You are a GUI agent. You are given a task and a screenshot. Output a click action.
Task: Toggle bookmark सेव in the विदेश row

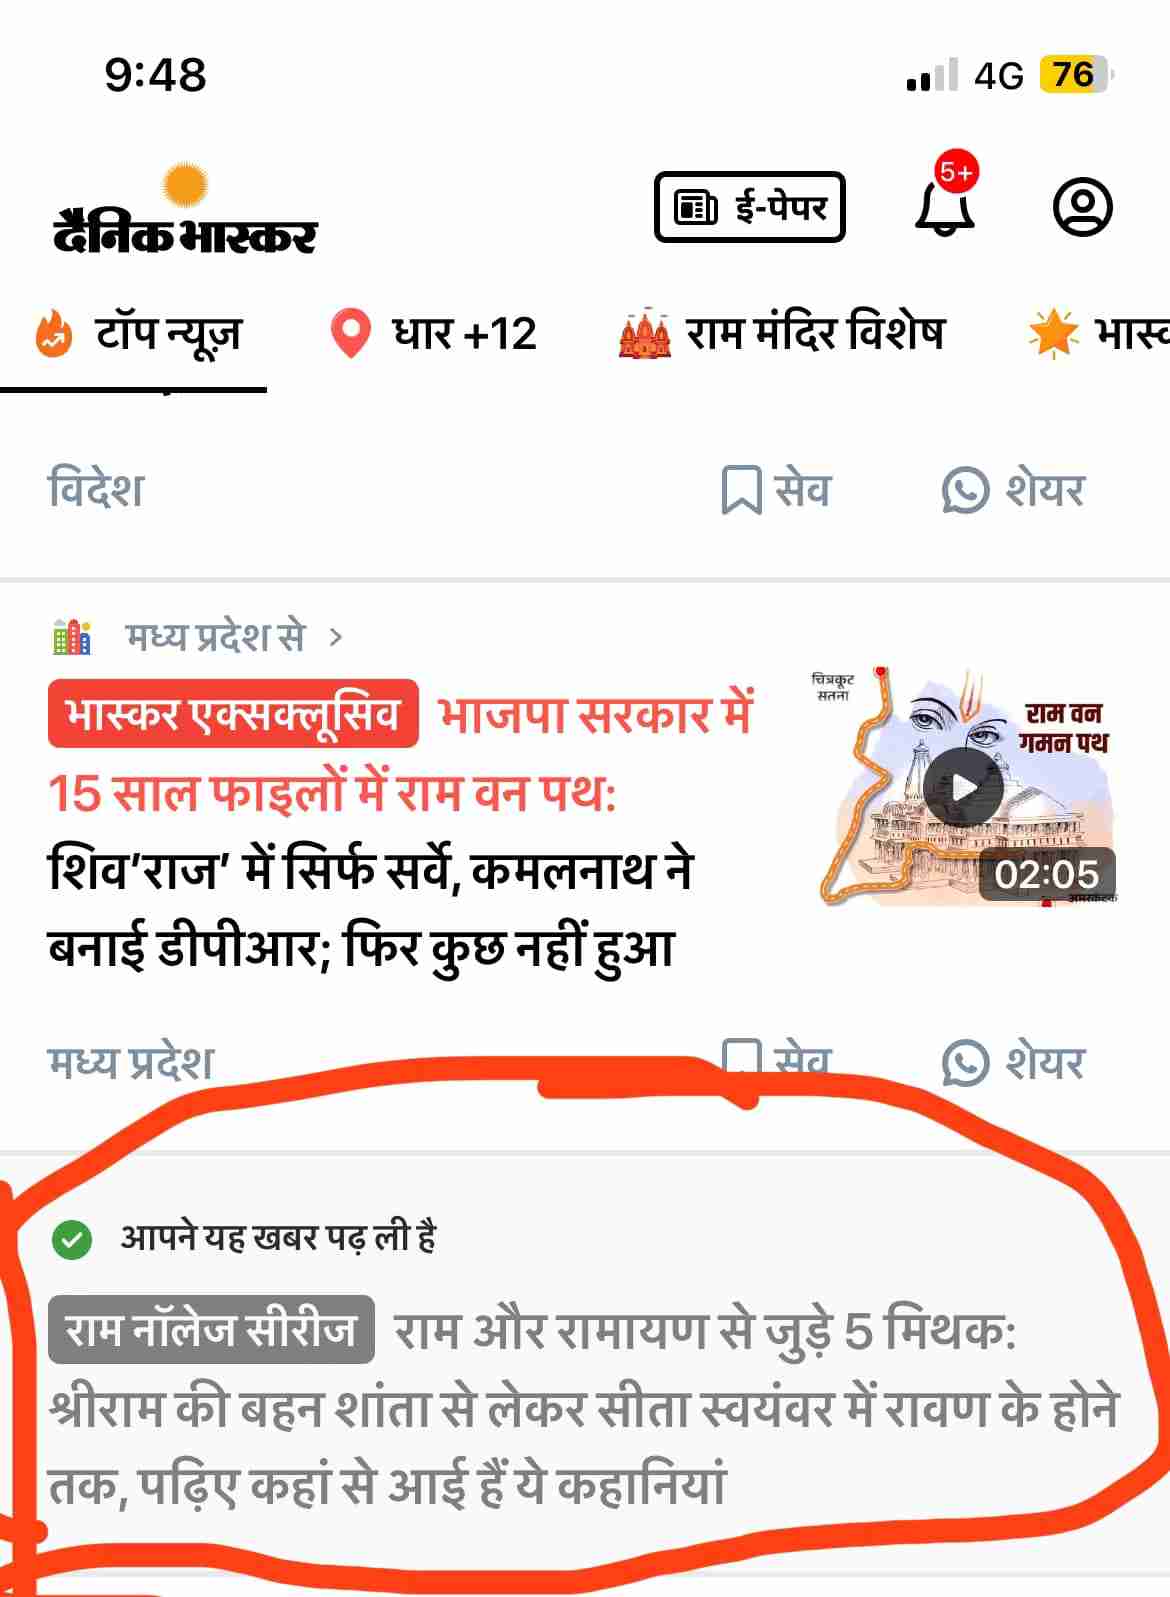click(776, 491)
